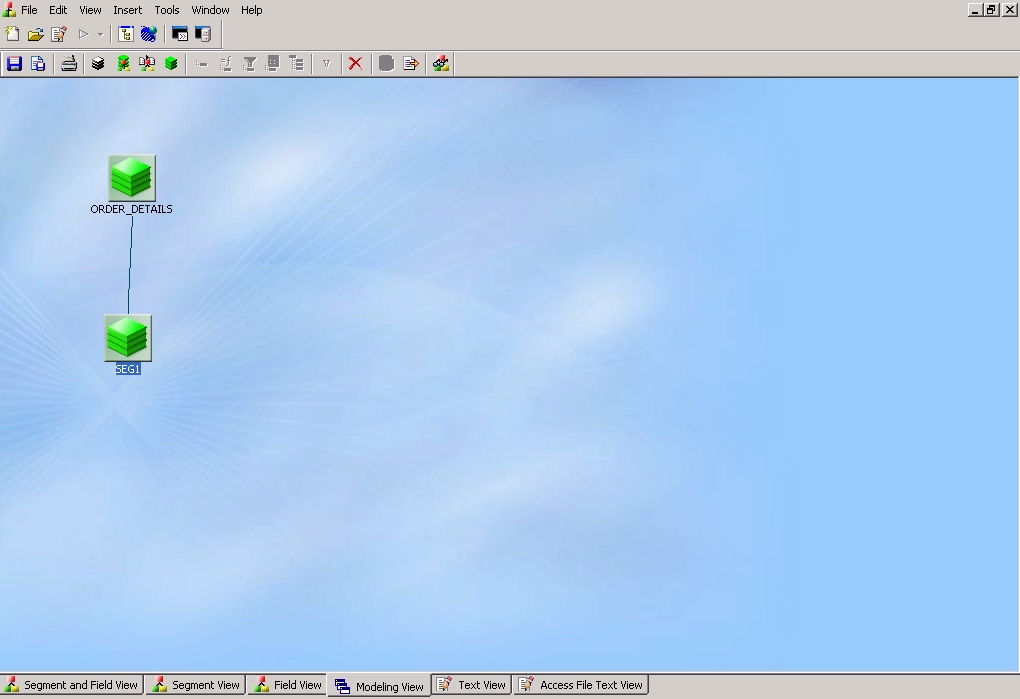1020x699 pixels.
Task: Click the black stacked segment icon
Action: (98, 64)
